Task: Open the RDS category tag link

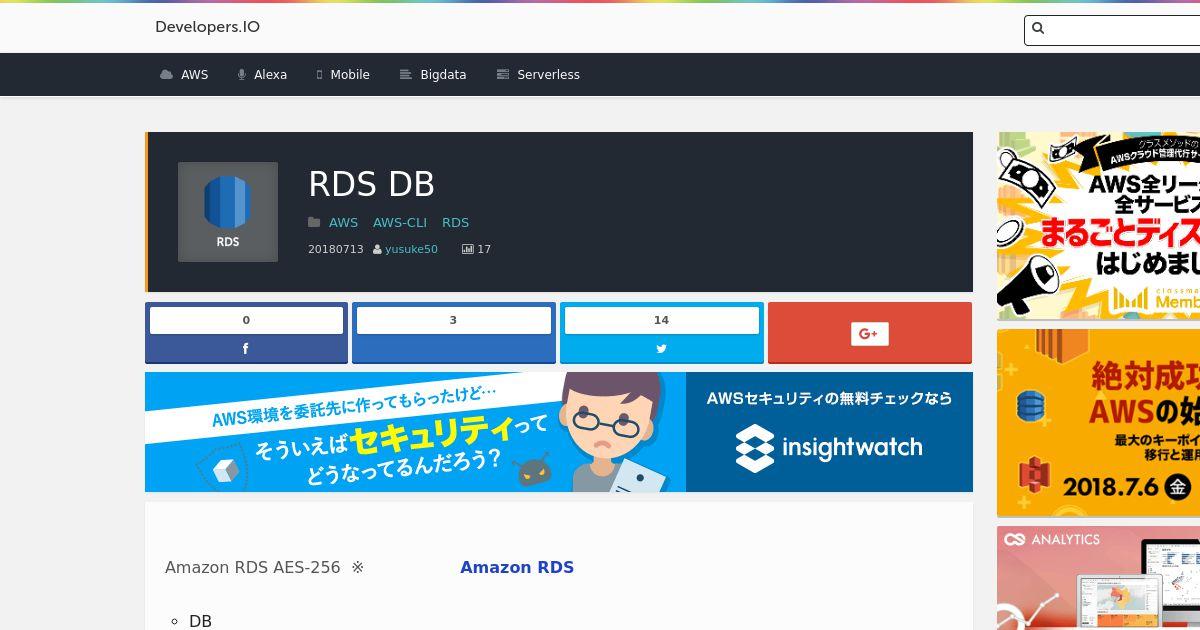Action: (455, 223)
